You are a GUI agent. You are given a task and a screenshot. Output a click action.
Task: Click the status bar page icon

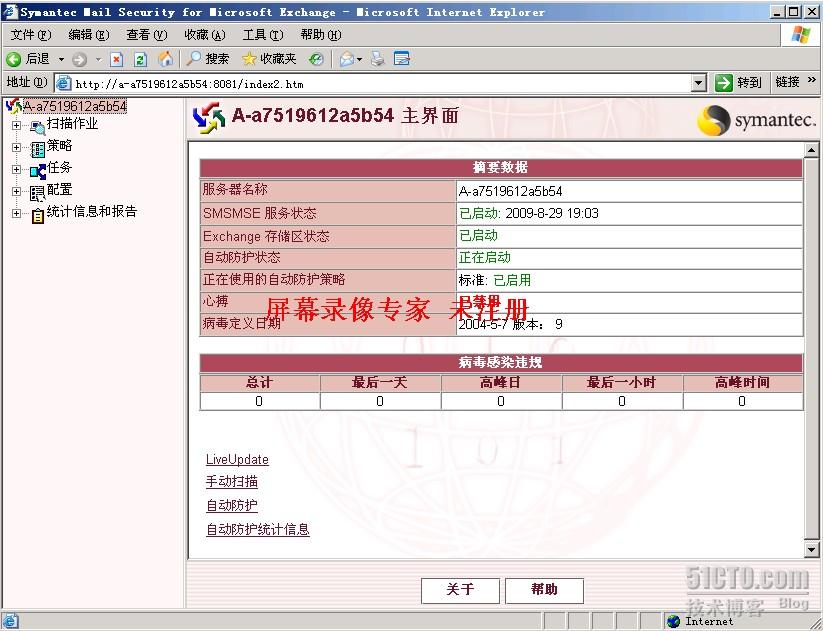click(10, 621)
